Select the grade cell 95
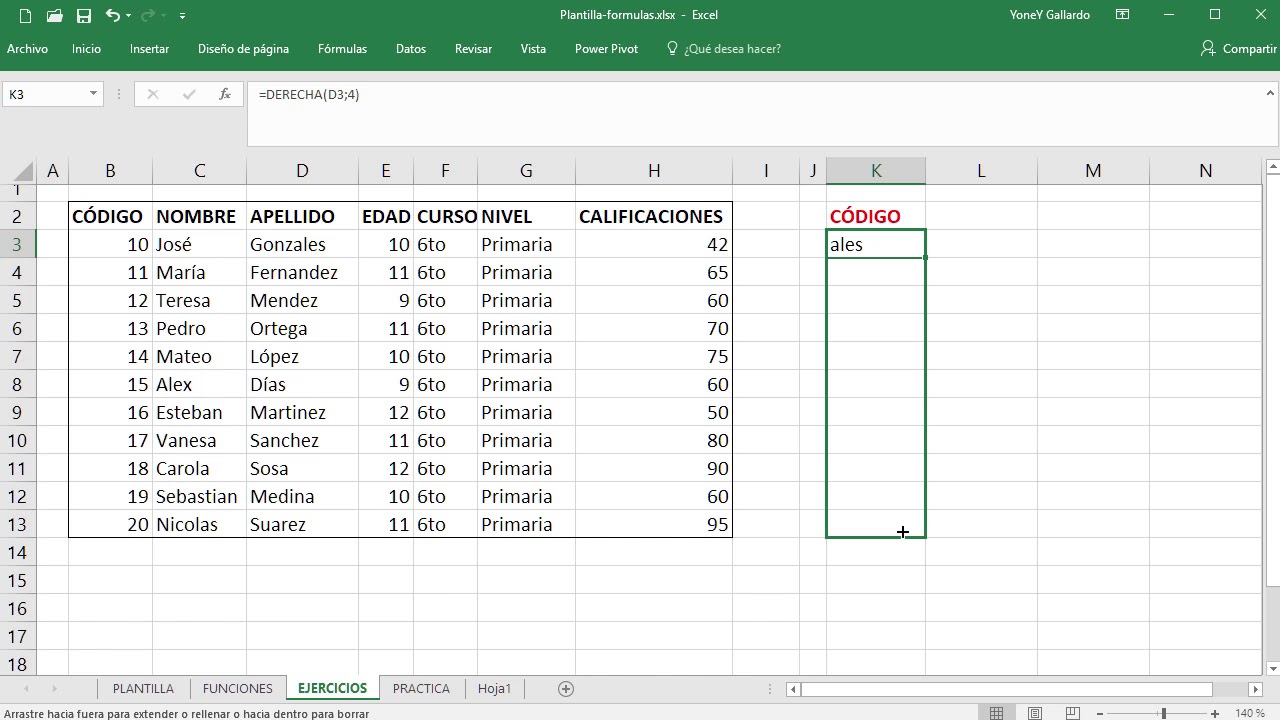This screenshot has width=1280, height=720. (x=654, y=524)
